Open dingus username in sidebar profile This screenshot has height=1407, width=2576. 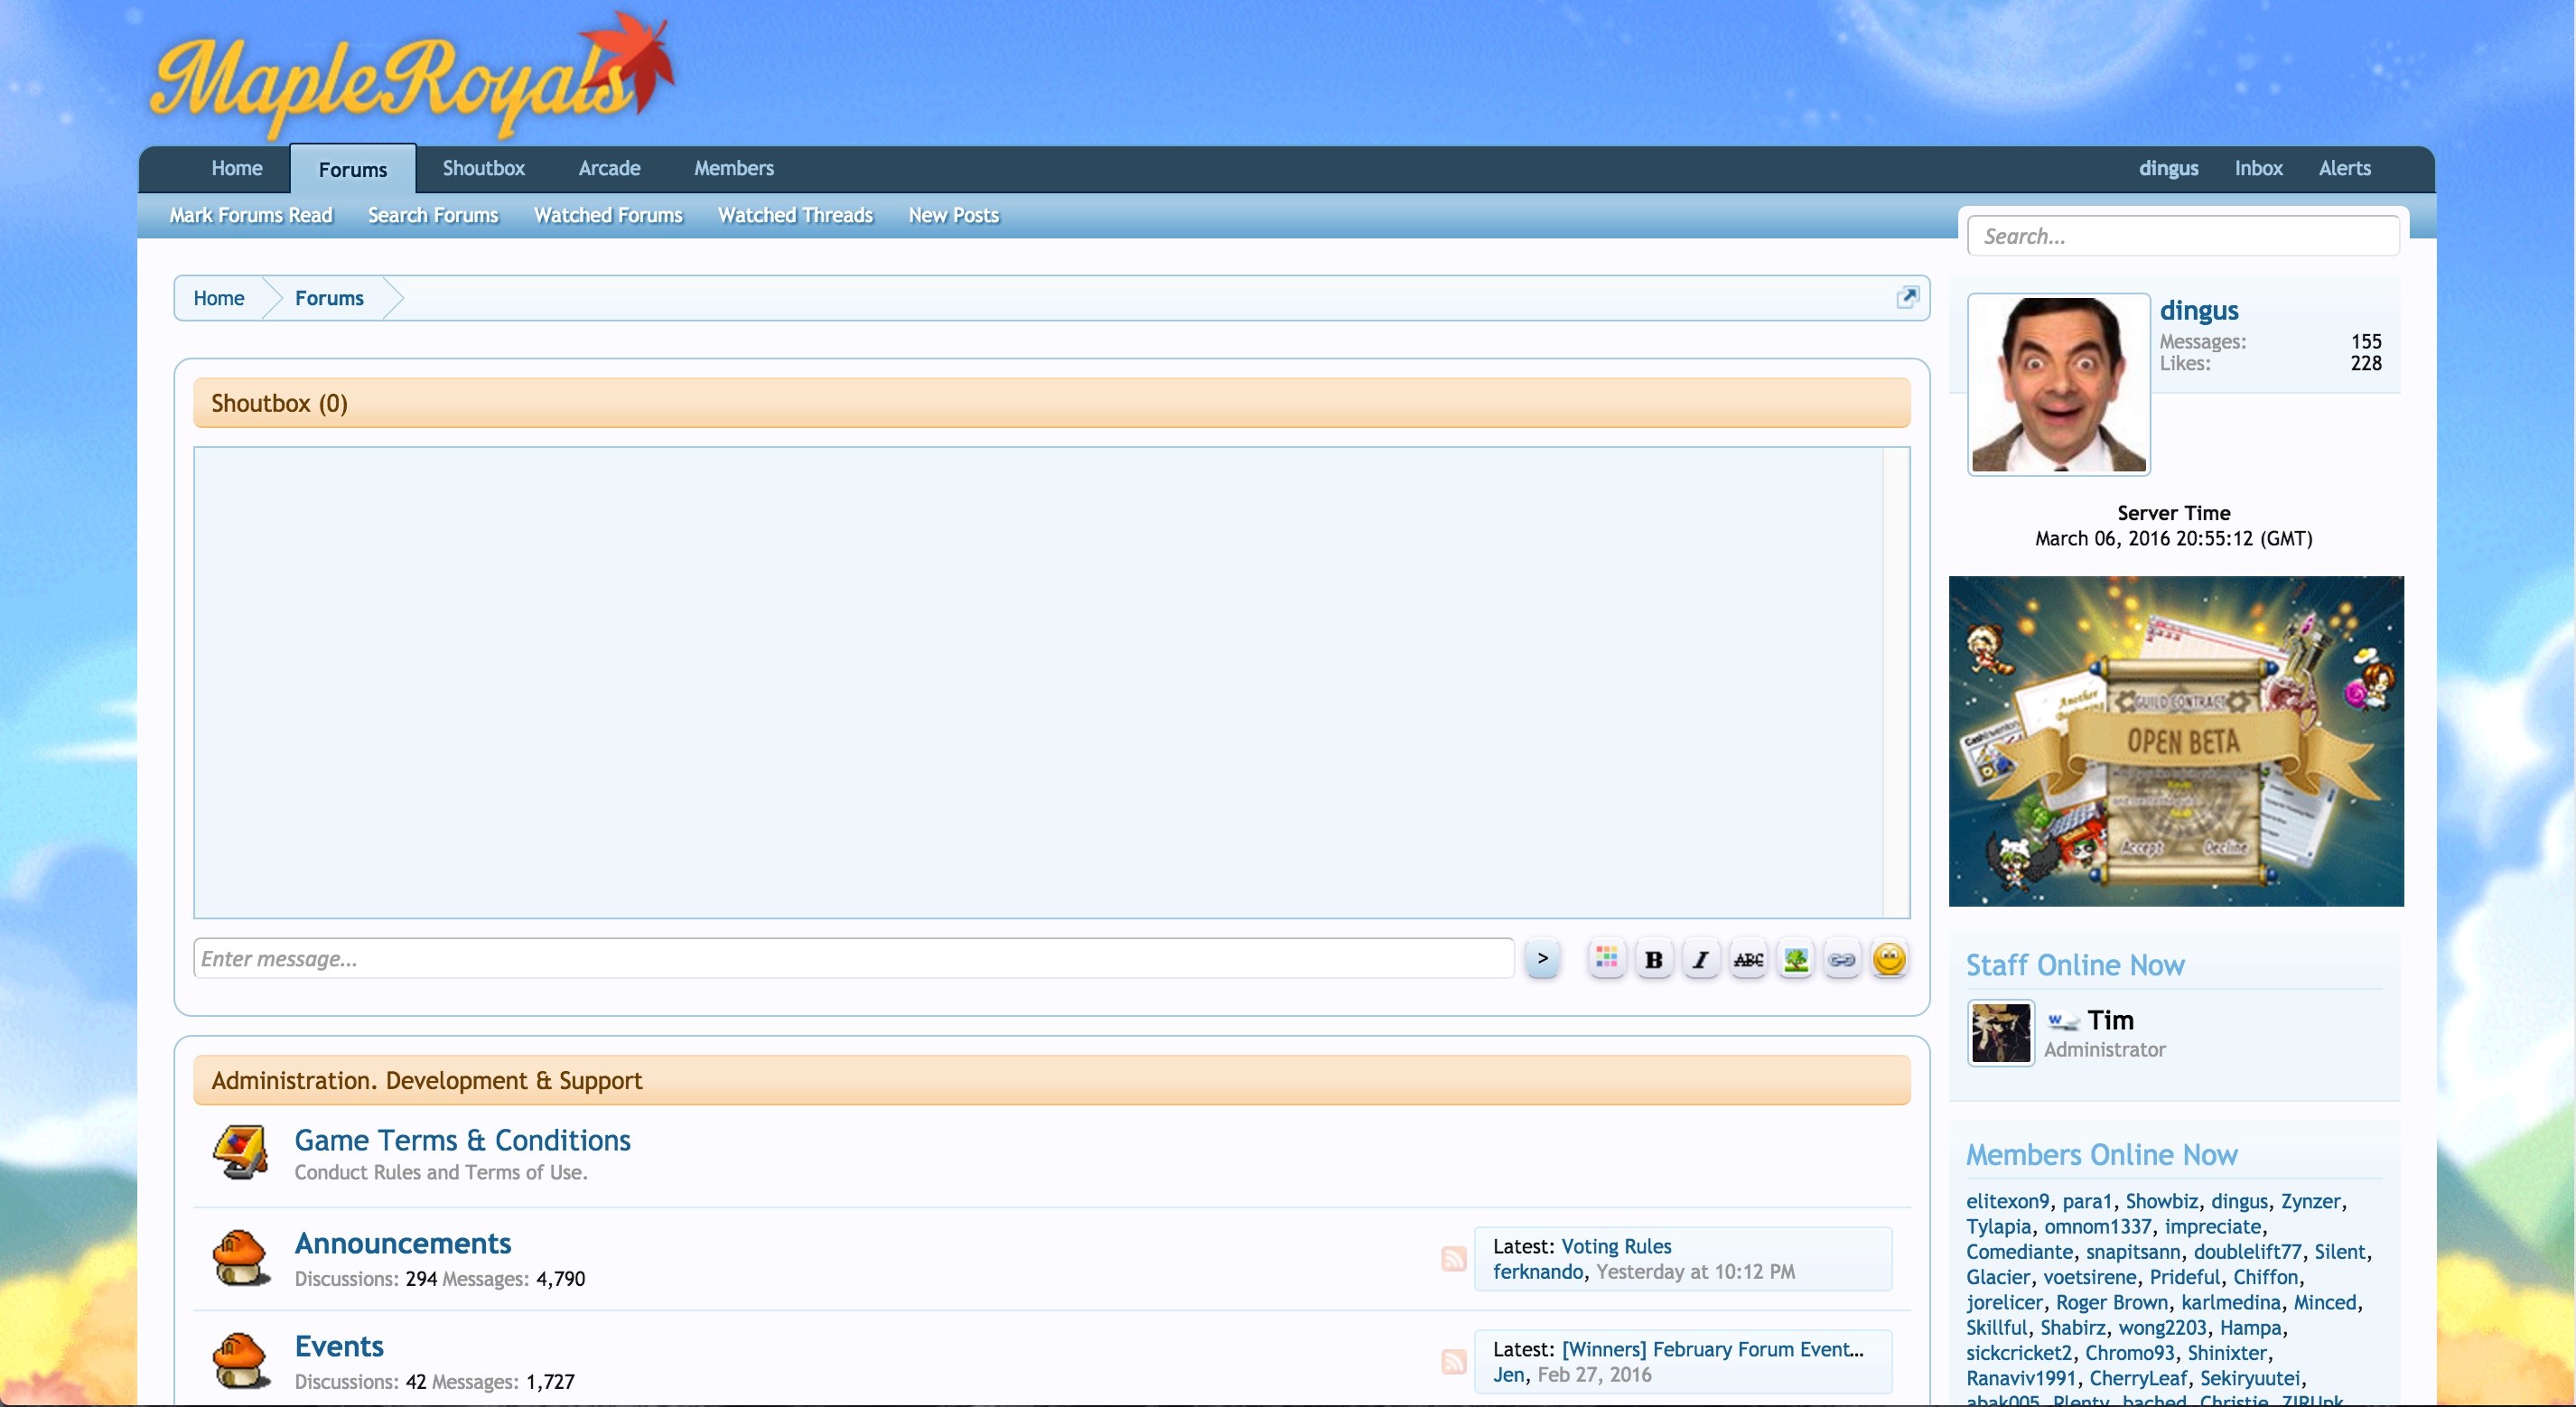click(x=2198, y=310)
